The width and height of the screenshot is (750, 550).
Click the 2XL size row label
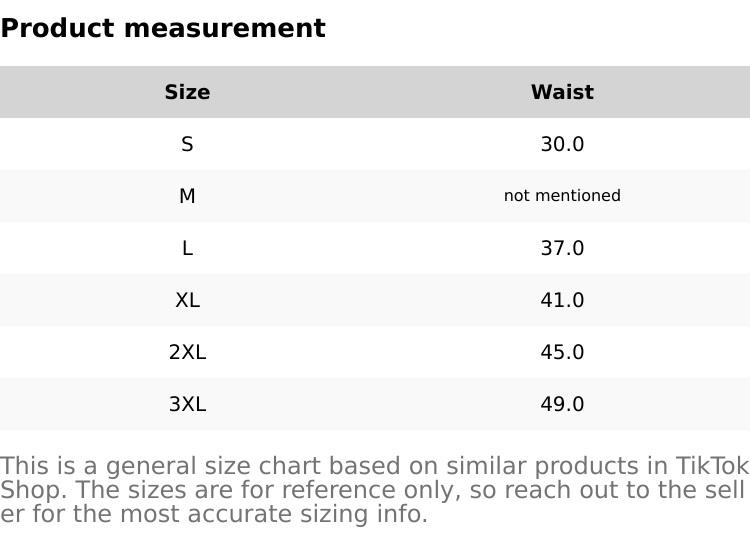pos(187,352)
